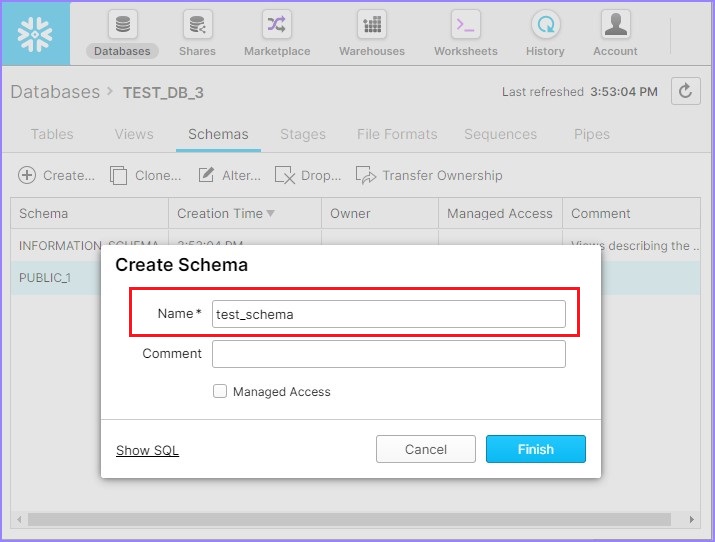Open the Databases icon in top navigation

point(122,26)
